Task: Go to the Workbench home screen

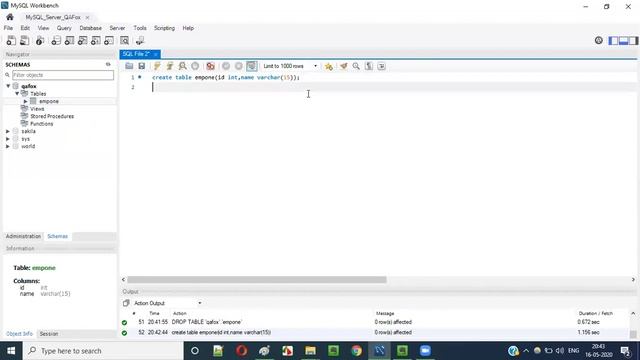Action: click(x=10, y=17)
